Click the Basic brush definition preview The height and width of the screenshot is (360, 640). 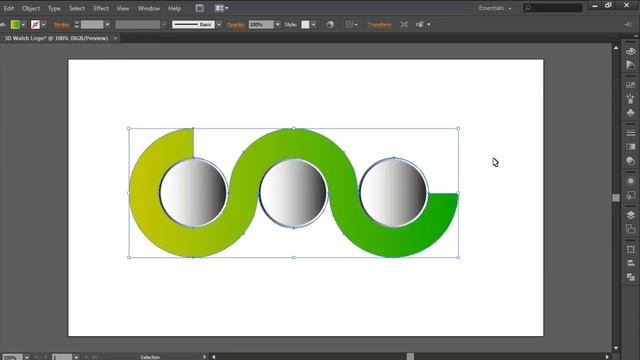click(x=193, y=24)
